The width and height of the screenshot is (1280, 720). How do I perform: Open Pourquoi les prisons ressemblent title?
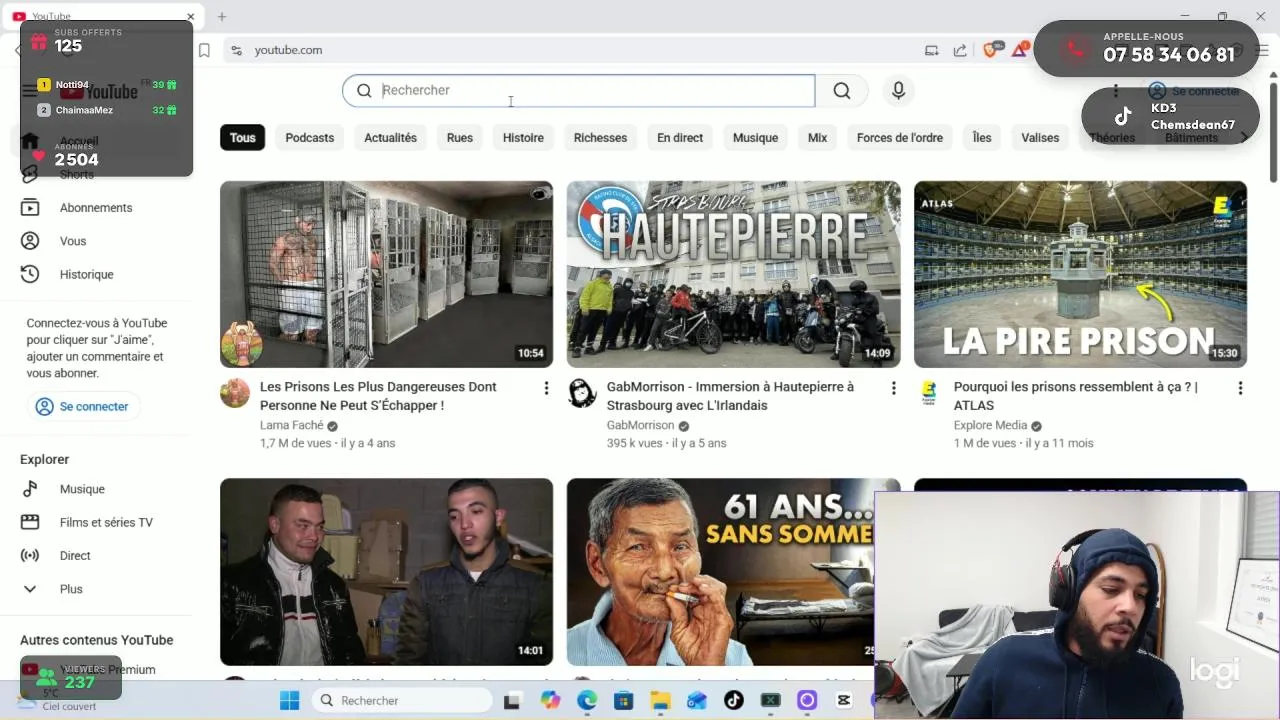(1075, 396)
